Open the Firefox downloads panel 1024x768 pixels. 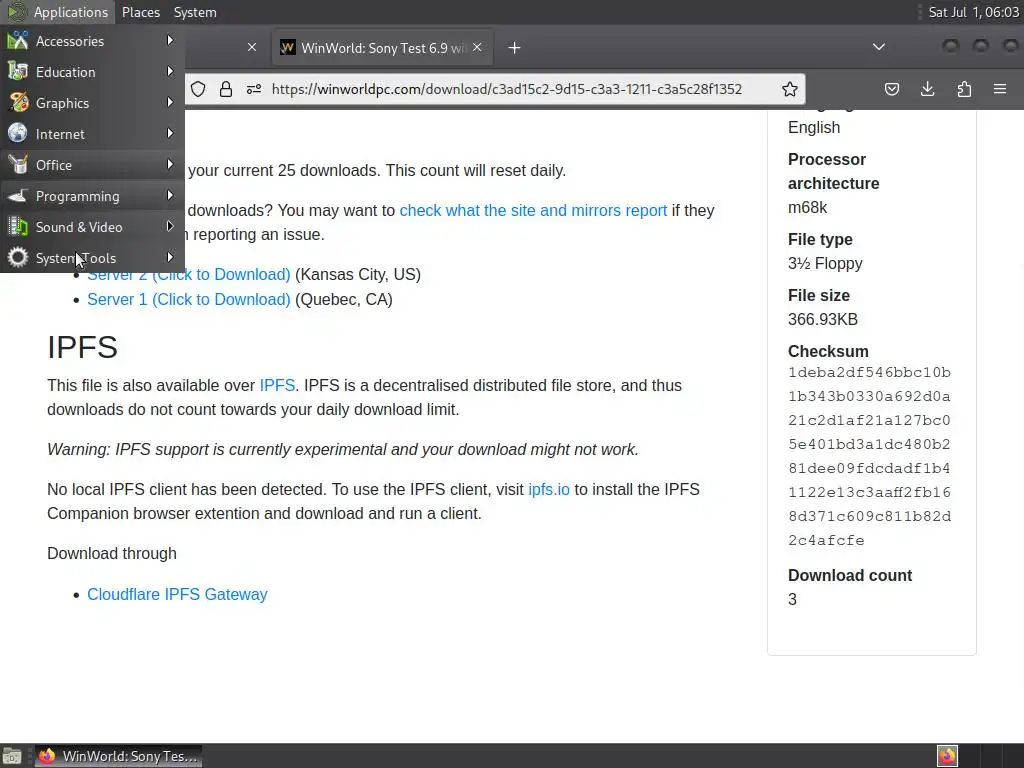[927, 89]
